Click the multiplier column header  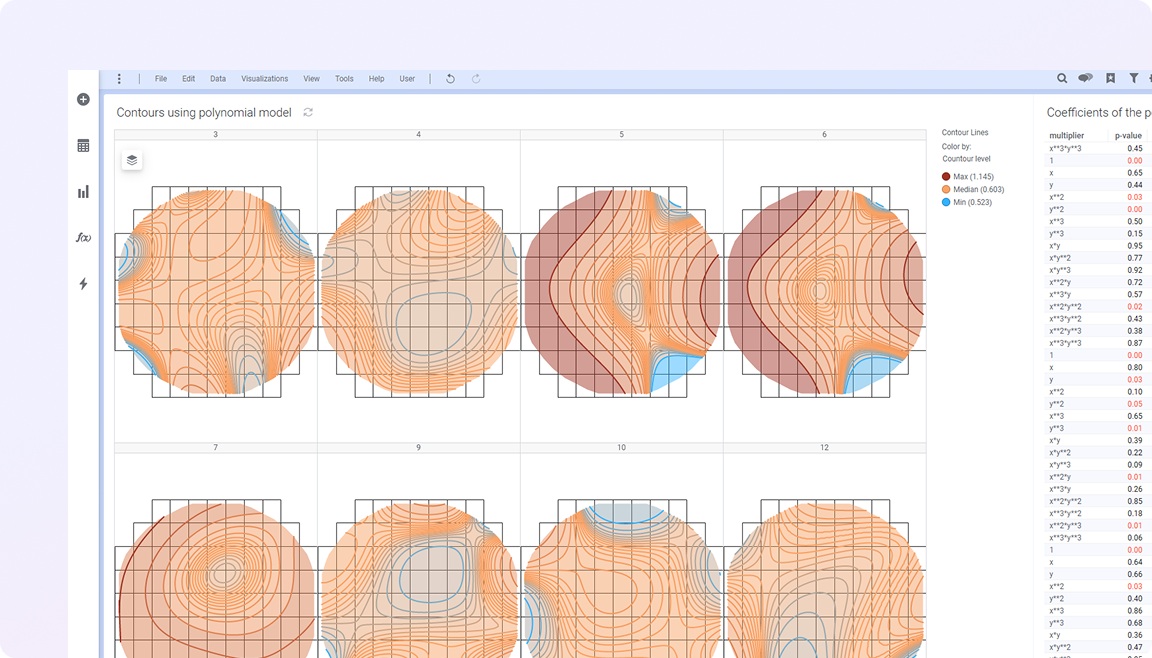(1069, 136)
